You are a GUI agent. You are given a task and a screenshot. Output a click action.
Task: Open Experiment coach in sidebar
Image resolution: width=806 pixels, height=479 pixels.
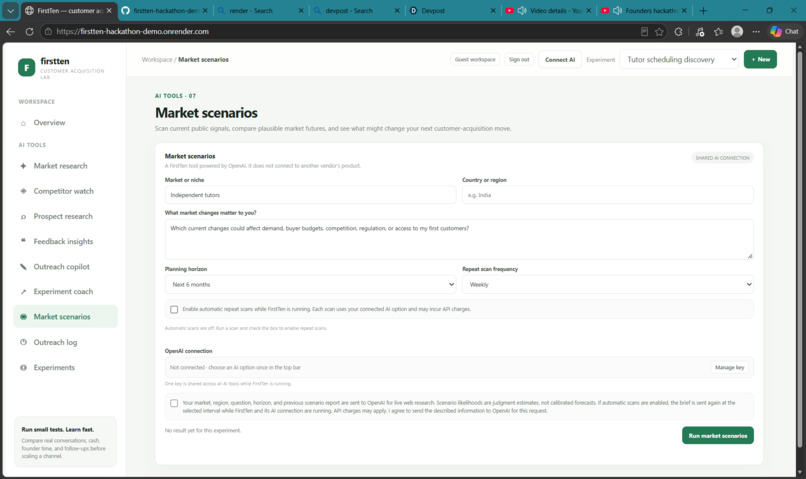coord(65,291)
